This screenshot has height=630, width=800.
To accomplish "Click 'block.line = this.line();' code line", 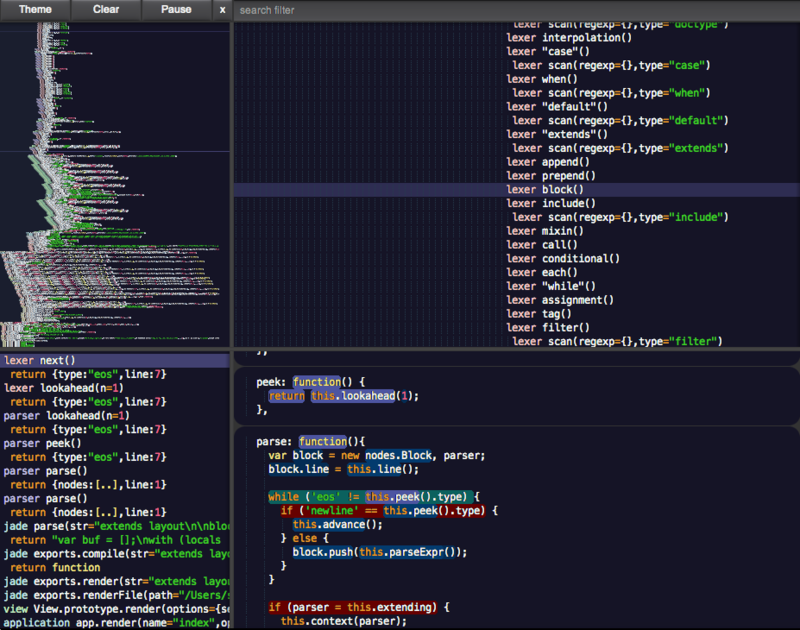I will point(343,469).
